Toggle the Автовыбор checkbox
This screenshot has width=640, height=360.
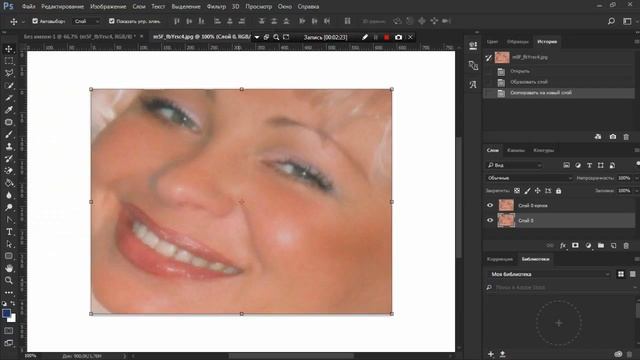[x=35, y=21]
